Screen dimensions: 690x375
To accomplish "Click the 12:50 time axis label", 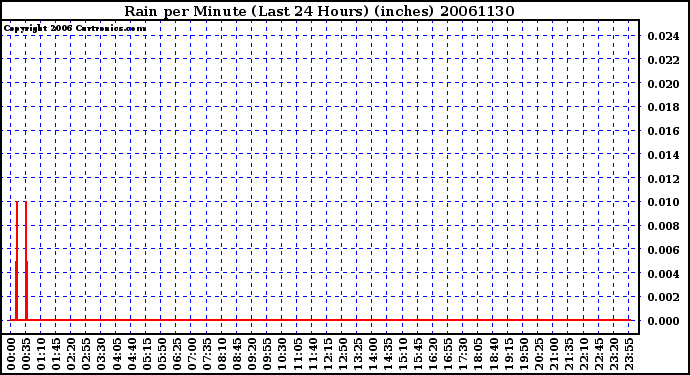I will 342,354.
